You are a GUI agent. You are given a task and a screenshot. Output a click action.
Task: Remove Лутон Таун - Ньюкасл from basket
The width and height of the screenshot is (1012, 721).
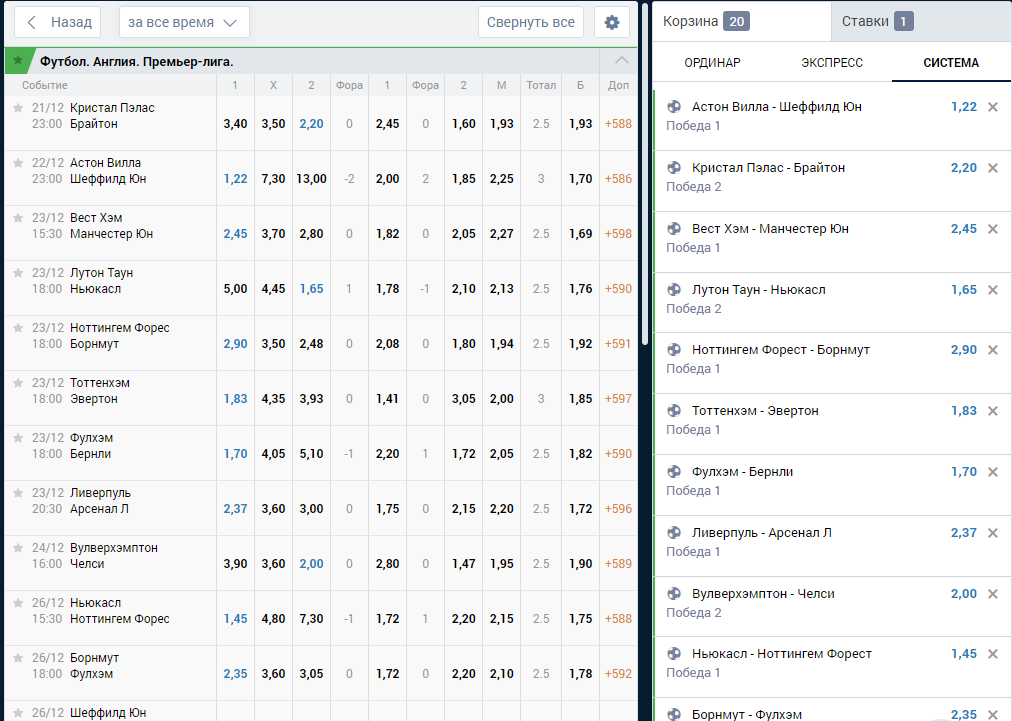coord(993,290)
